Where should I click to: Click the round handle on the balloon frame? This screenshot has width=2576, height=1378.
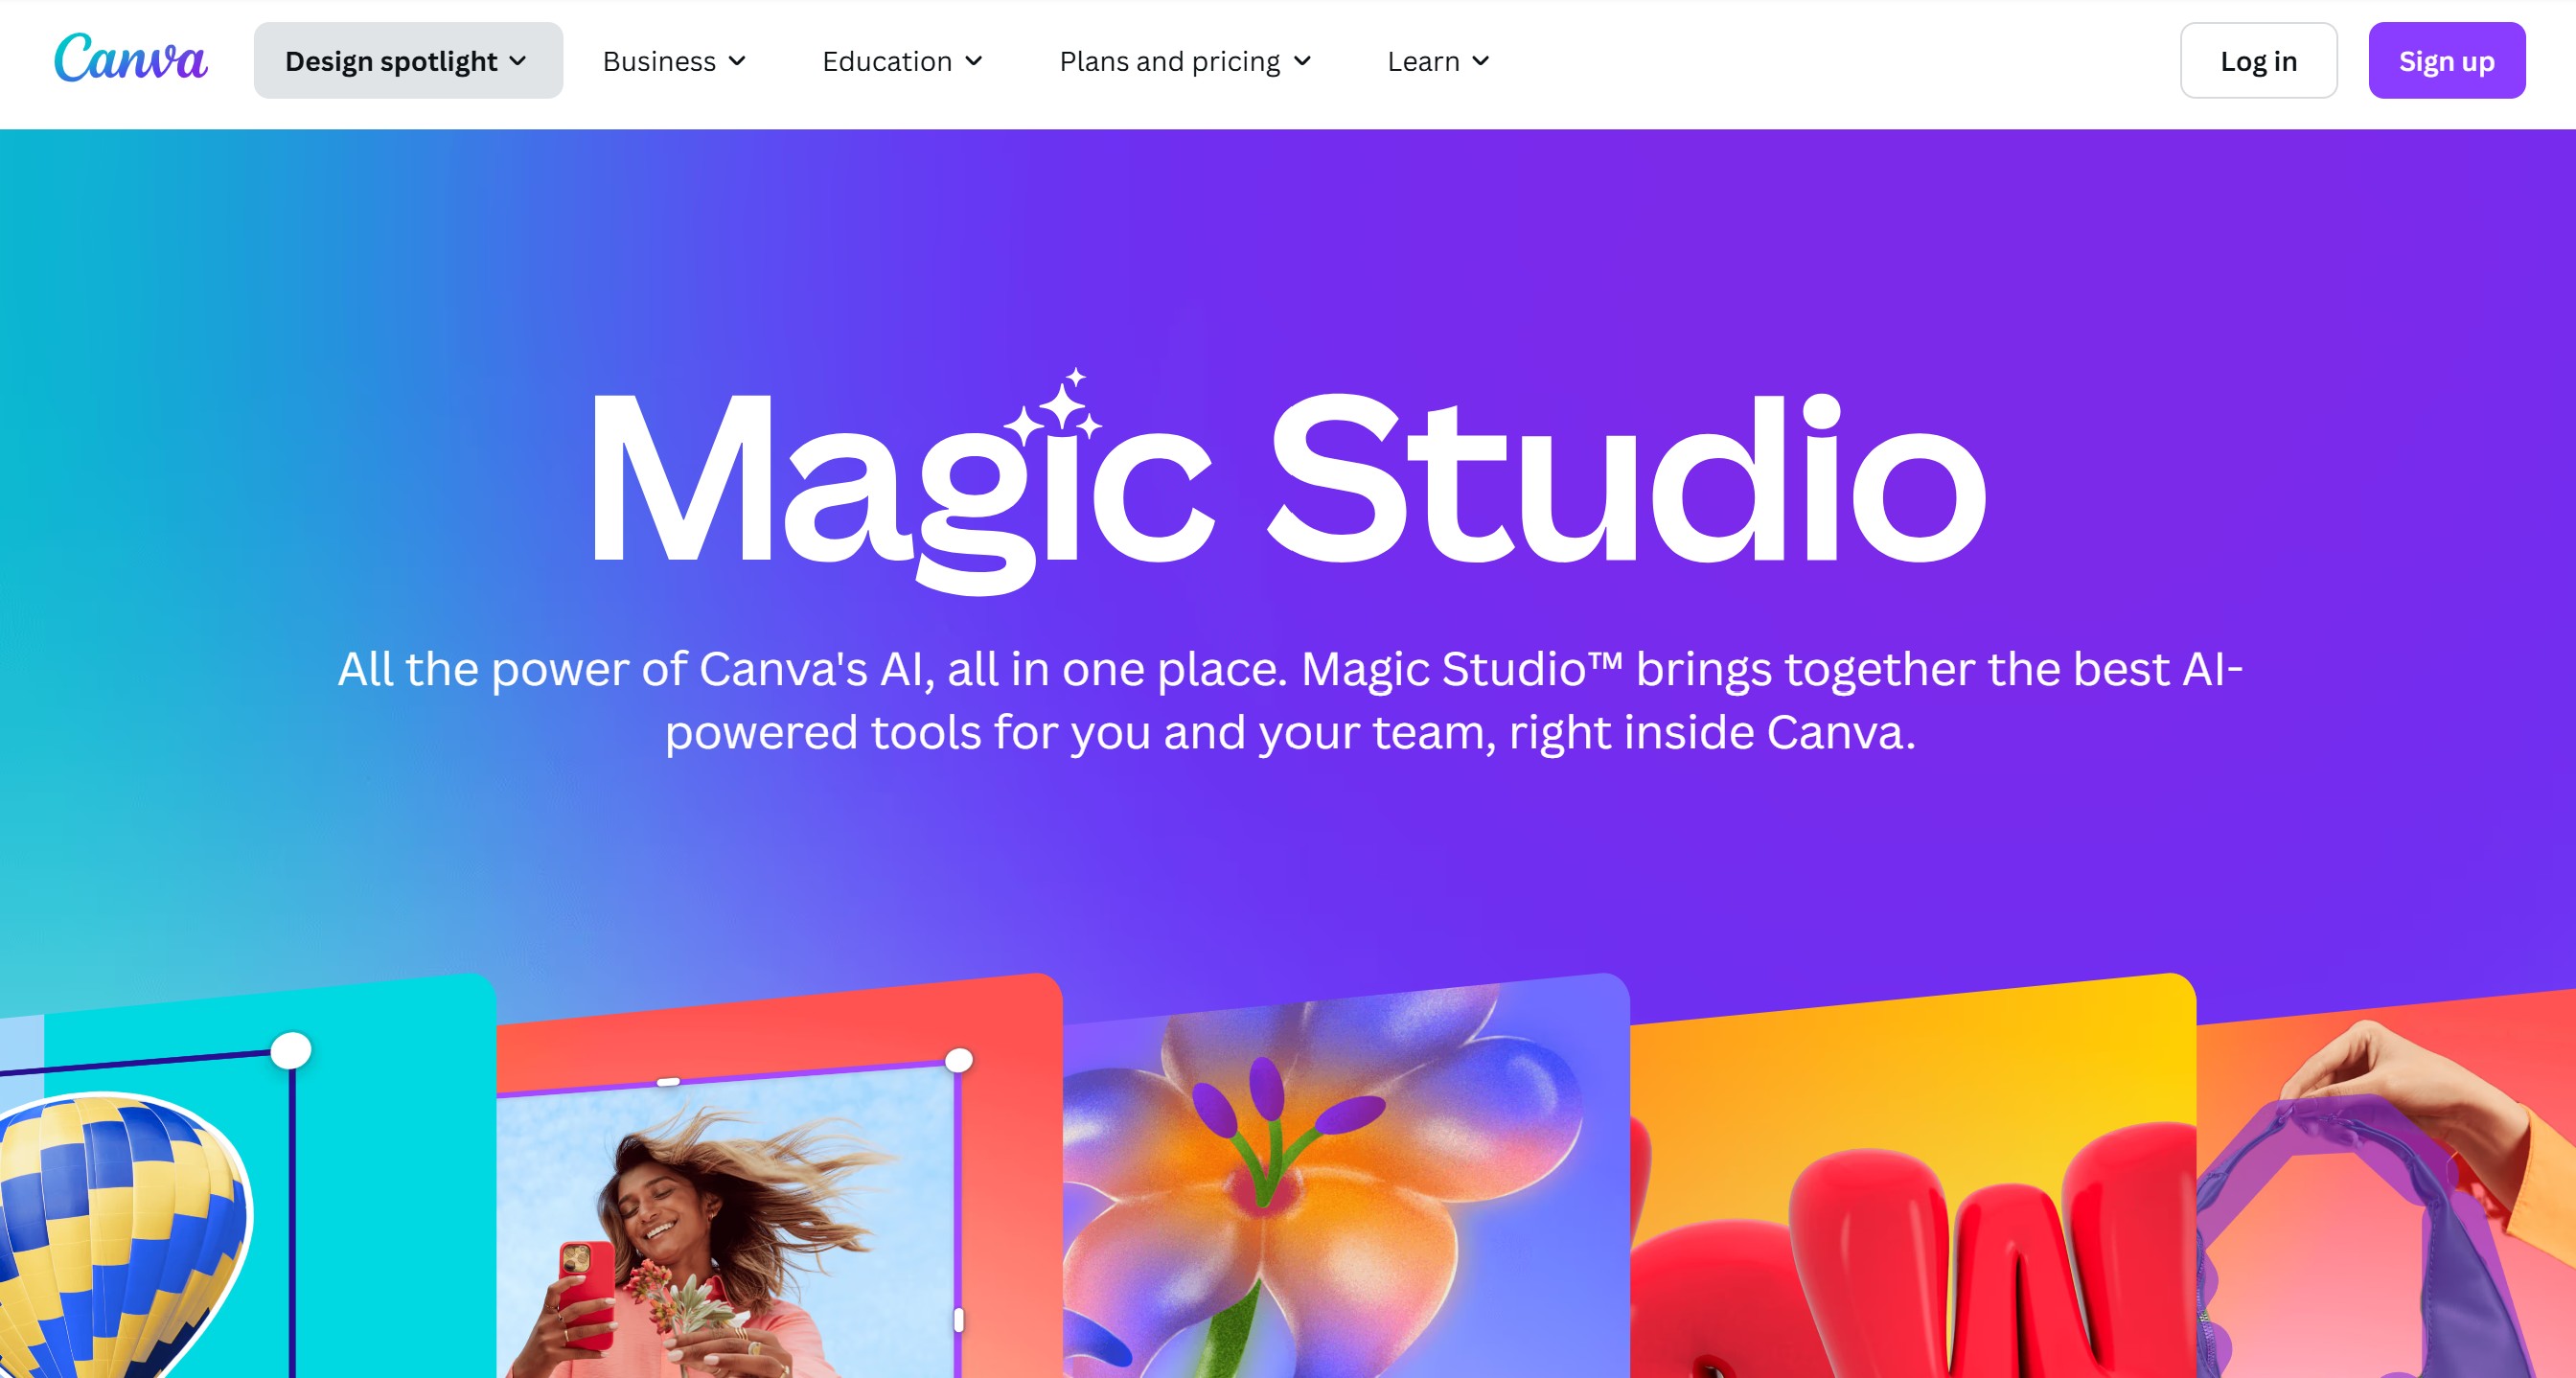291,1051
